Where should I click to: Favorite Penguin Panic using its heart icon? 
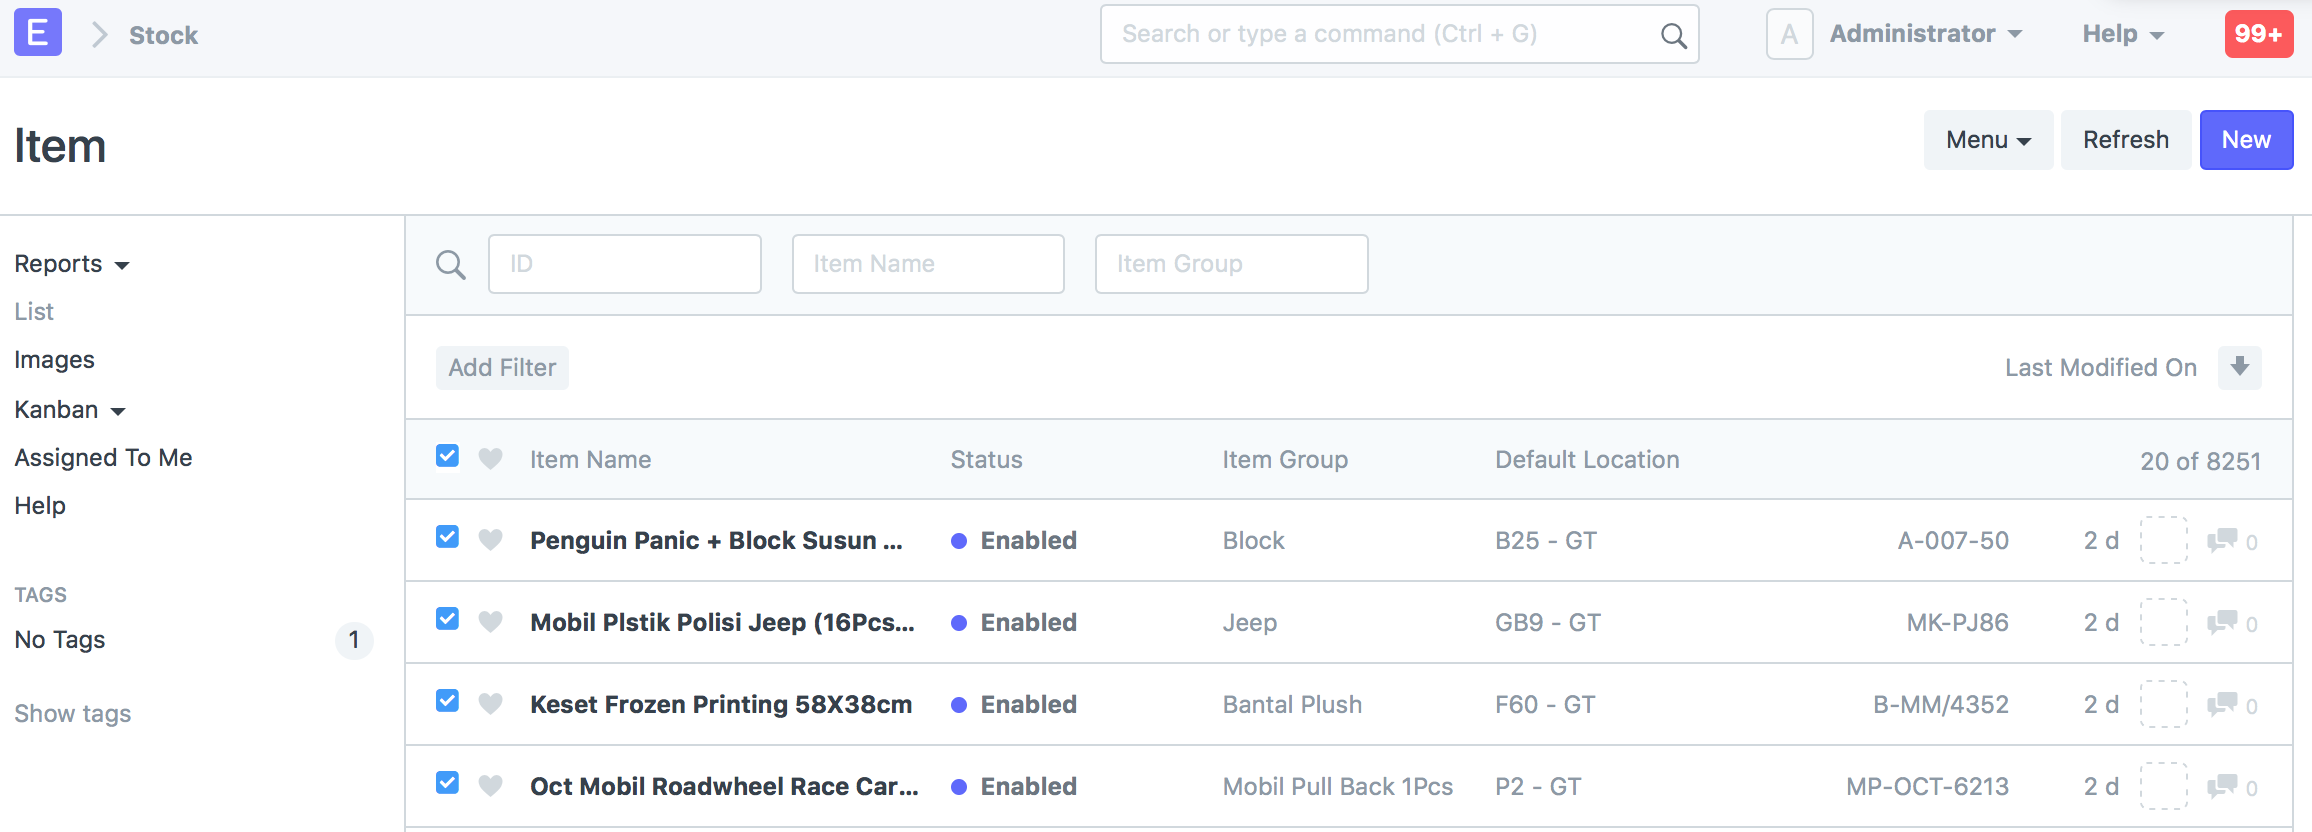click(x=491, y=540)
